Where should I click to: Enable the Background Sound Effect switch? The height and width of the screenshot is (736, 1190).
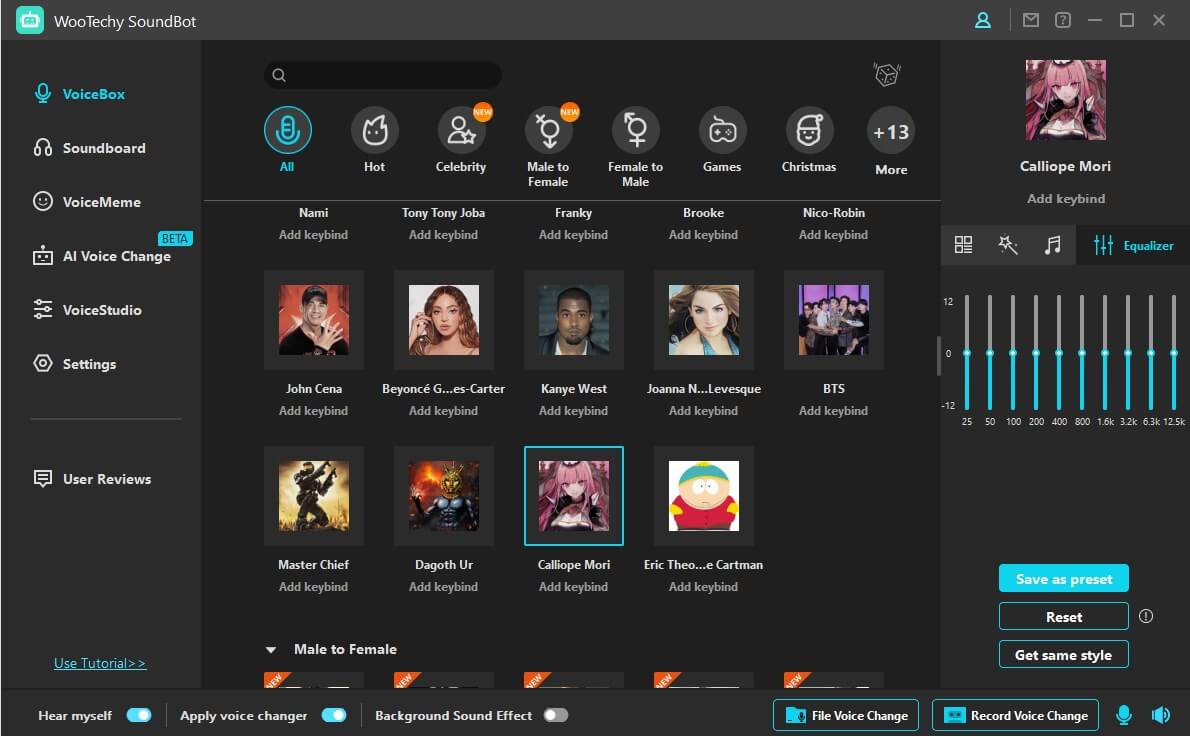point(555,715)
